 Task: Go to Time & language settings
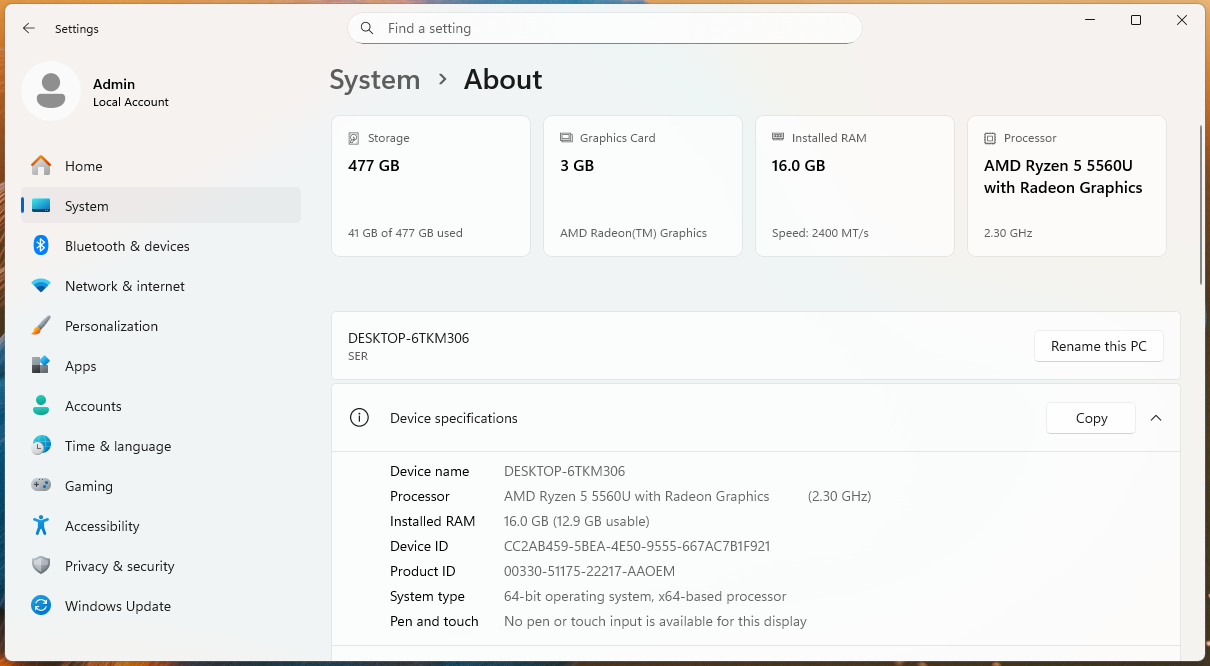(117, 446)
